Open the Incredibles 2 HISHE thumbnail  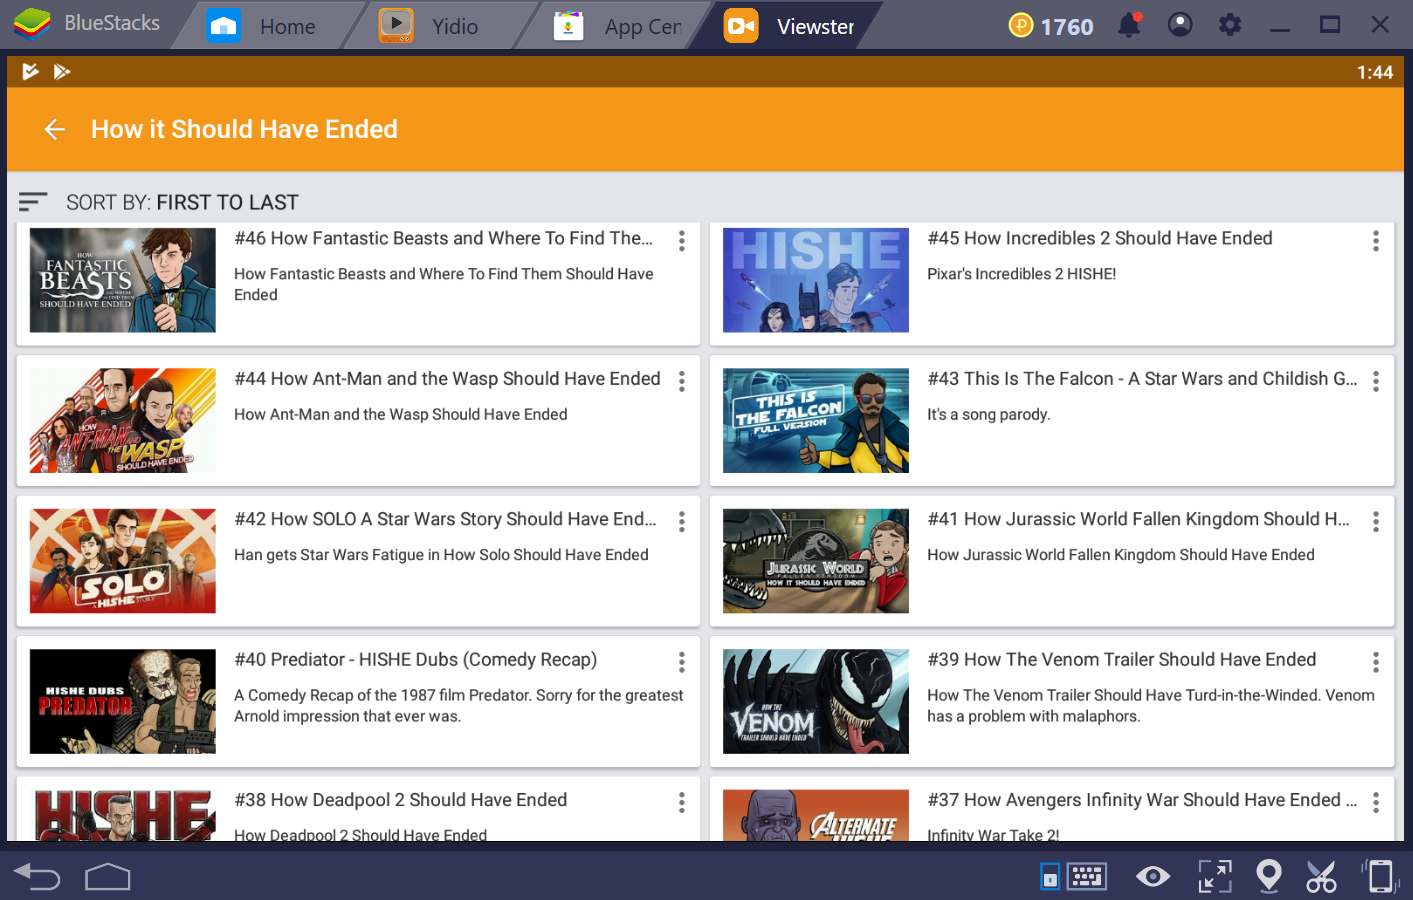pos(816,280)
